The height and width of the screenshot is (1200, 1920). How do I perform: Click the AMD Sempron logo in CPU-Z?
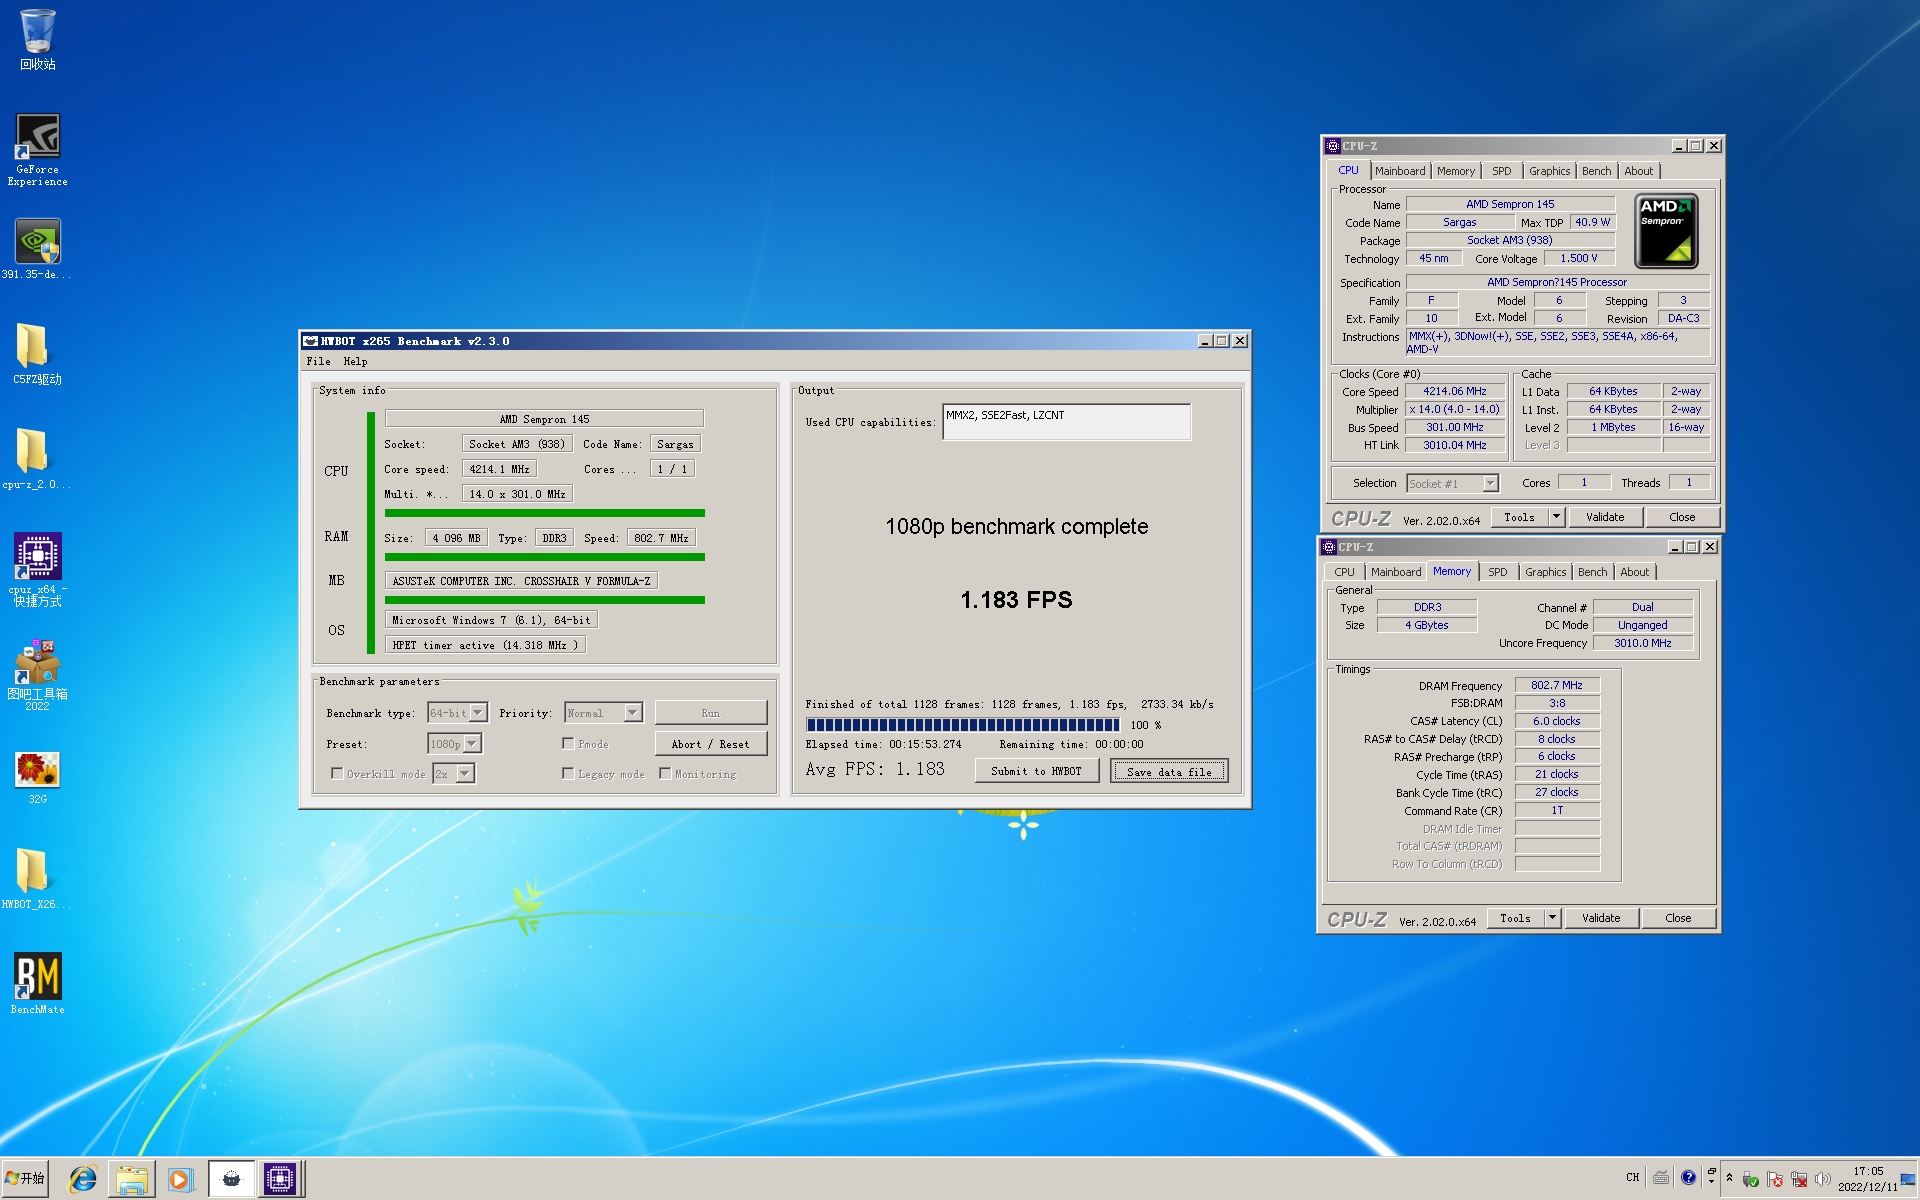pos(1666,231)
